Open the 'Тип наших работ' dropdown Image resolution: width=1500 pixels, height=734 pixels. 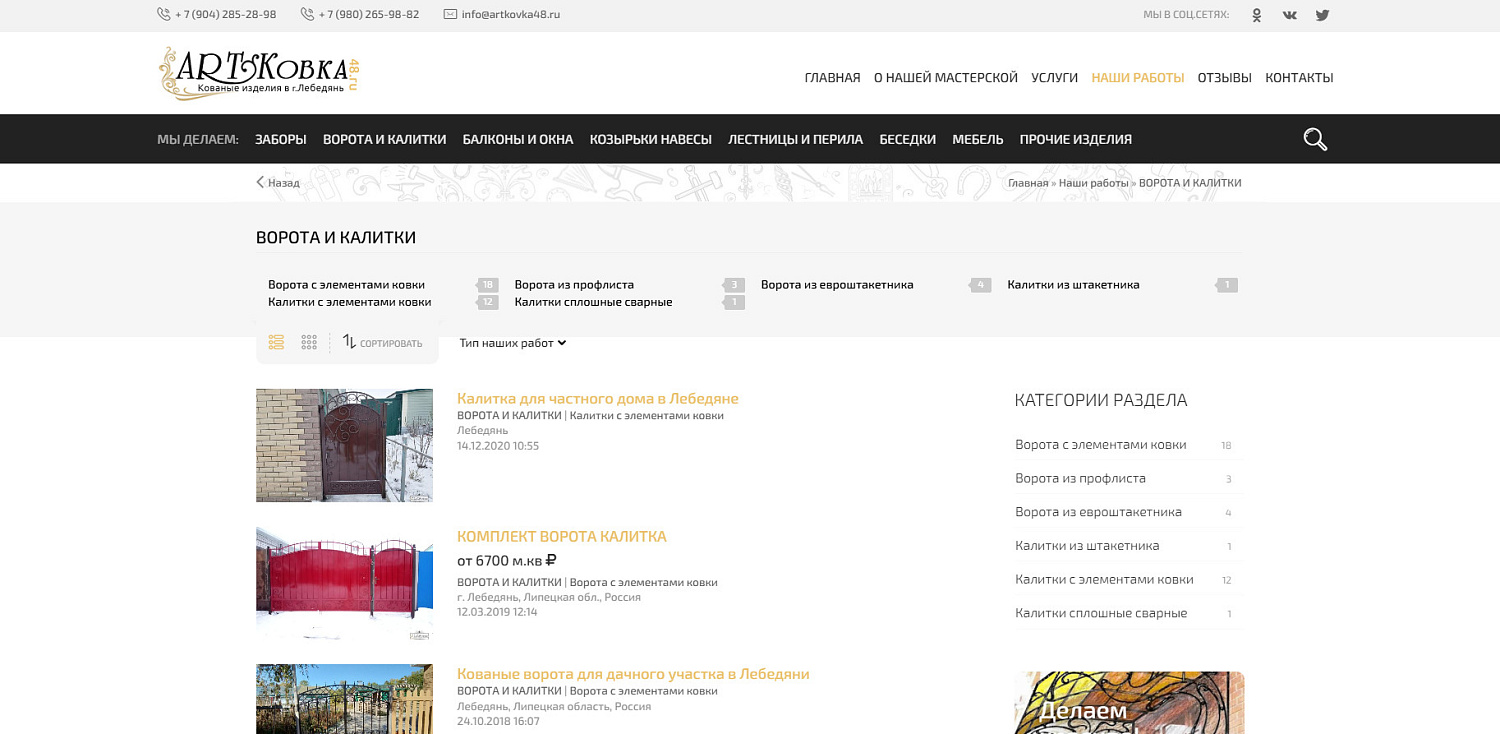coord(510,342)
